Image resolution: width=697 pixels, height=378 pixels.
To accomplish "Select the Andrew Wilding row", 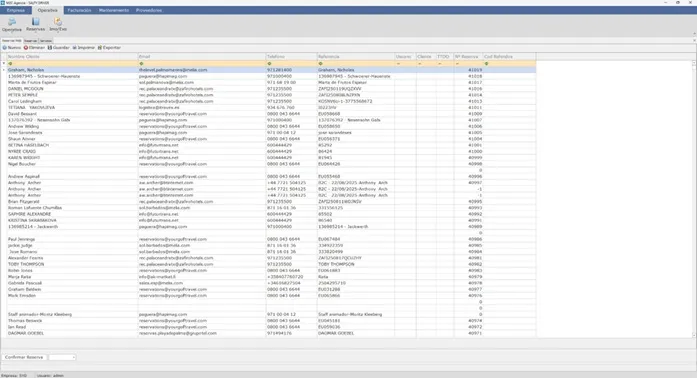I will coord(271,126).
